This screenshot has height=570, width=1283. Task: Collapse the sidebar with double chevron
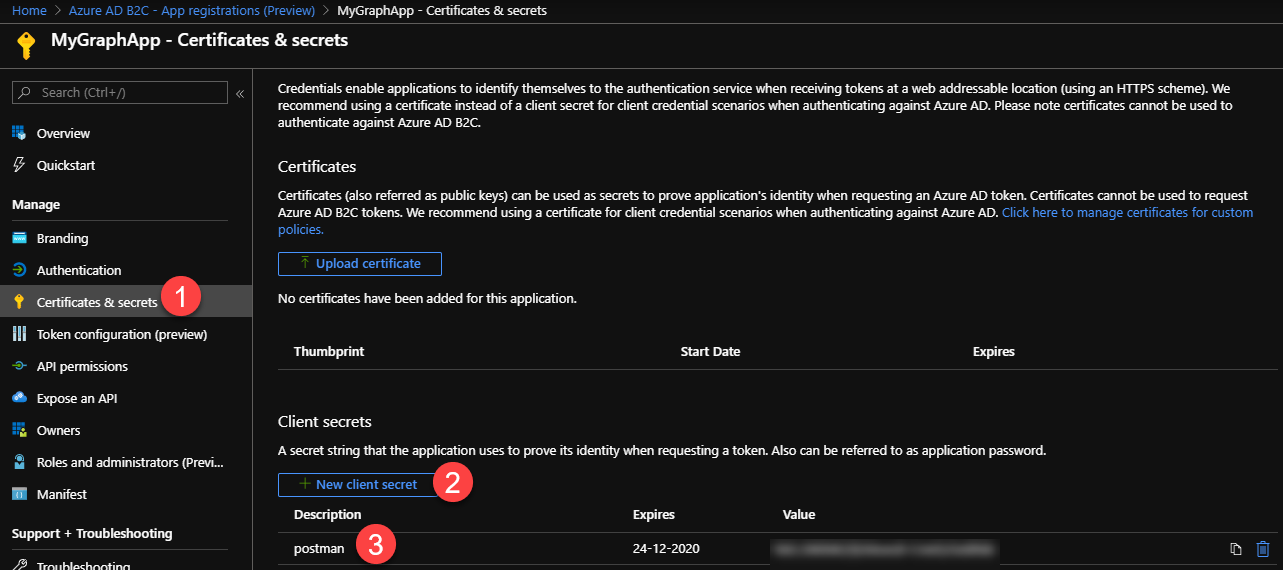pyautogui.click(x=240, y=93)
